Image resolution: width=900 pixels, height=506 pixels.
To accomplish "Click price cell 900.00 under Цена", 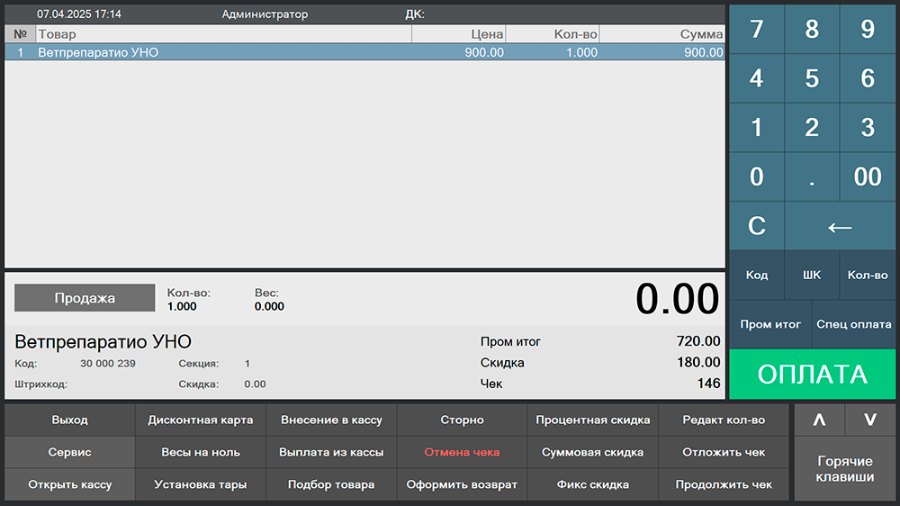I will pyautogui.click(x=484, y=53).
